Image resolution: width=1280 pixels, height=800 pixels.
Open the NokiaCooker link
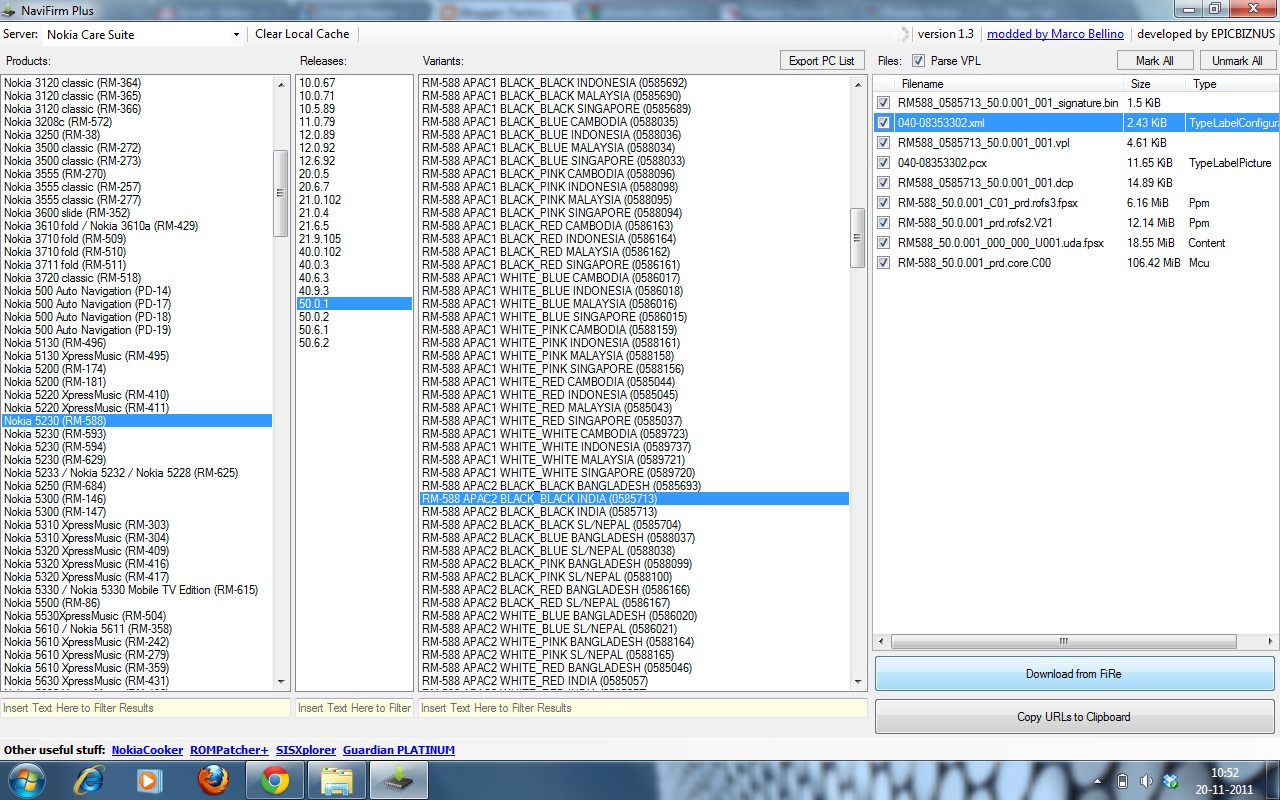click(x=147, y=750)
